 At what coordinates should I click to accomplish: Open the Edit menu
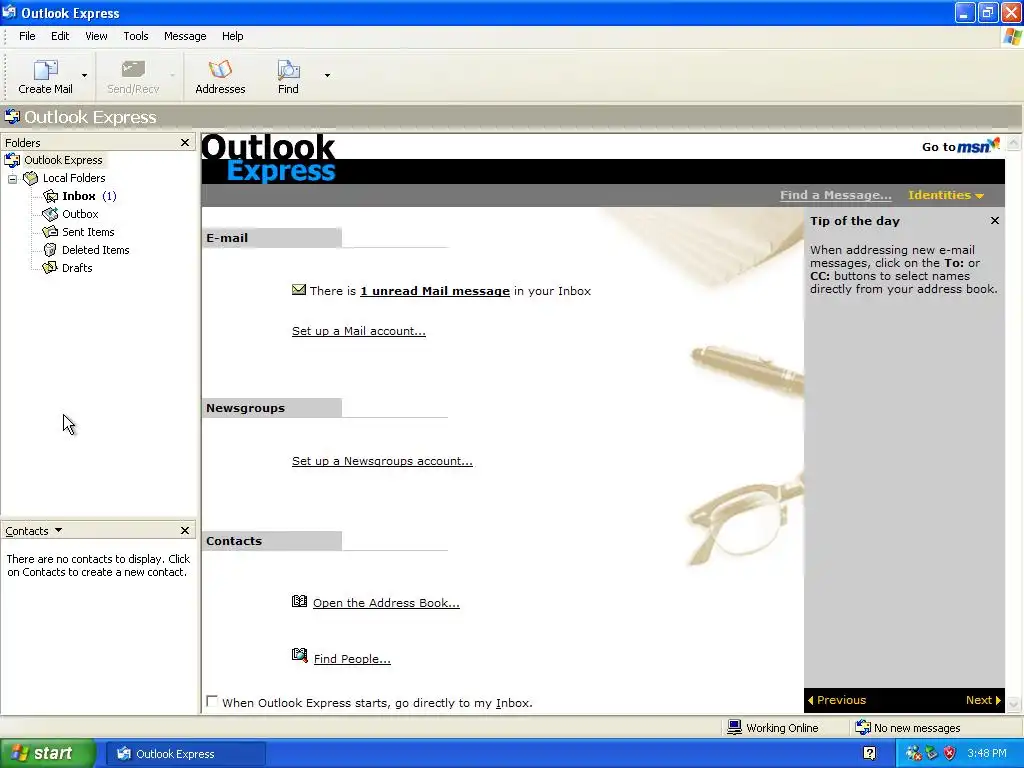(x=60, y=36)
